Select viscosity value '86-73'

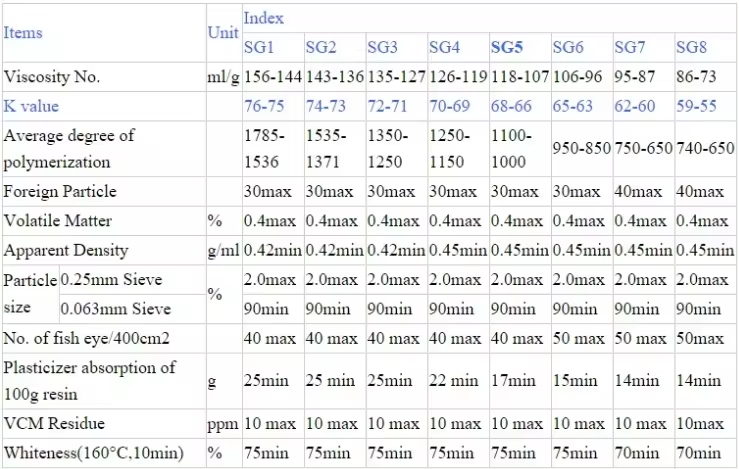pyautogui.click(x=696, y=76)
